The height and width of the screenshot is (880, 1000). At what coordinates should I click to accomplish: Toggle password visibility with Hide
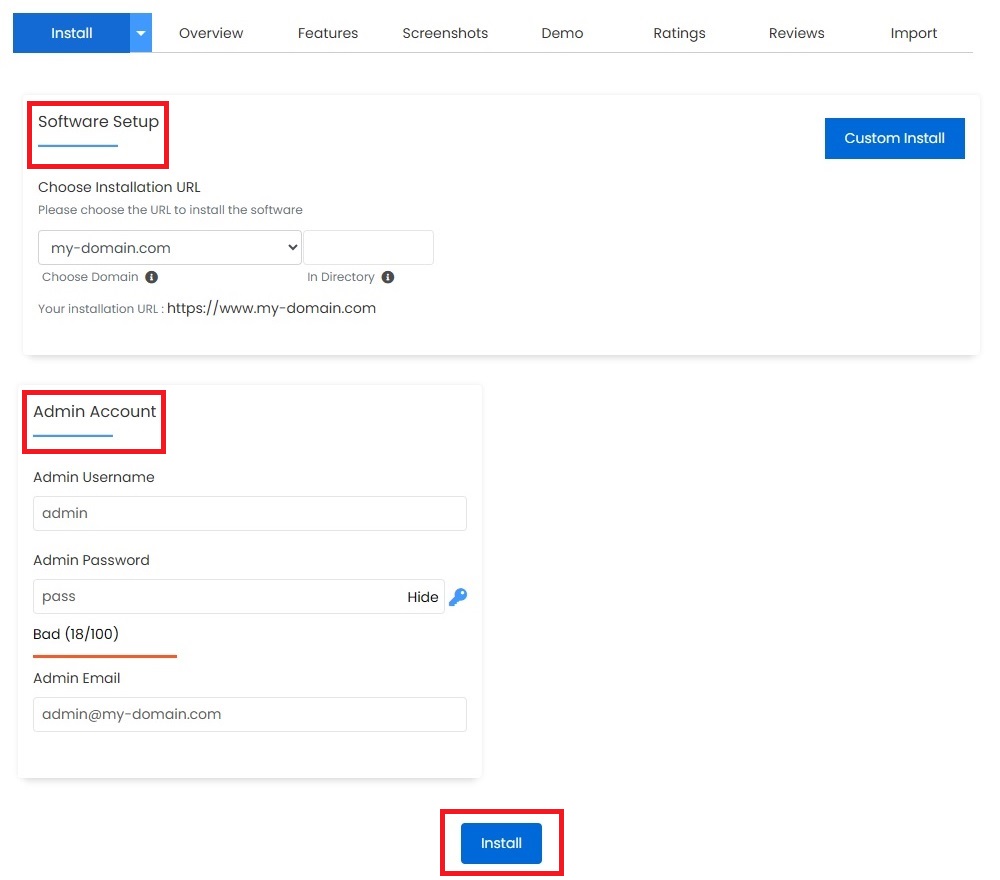pos(422,597)
